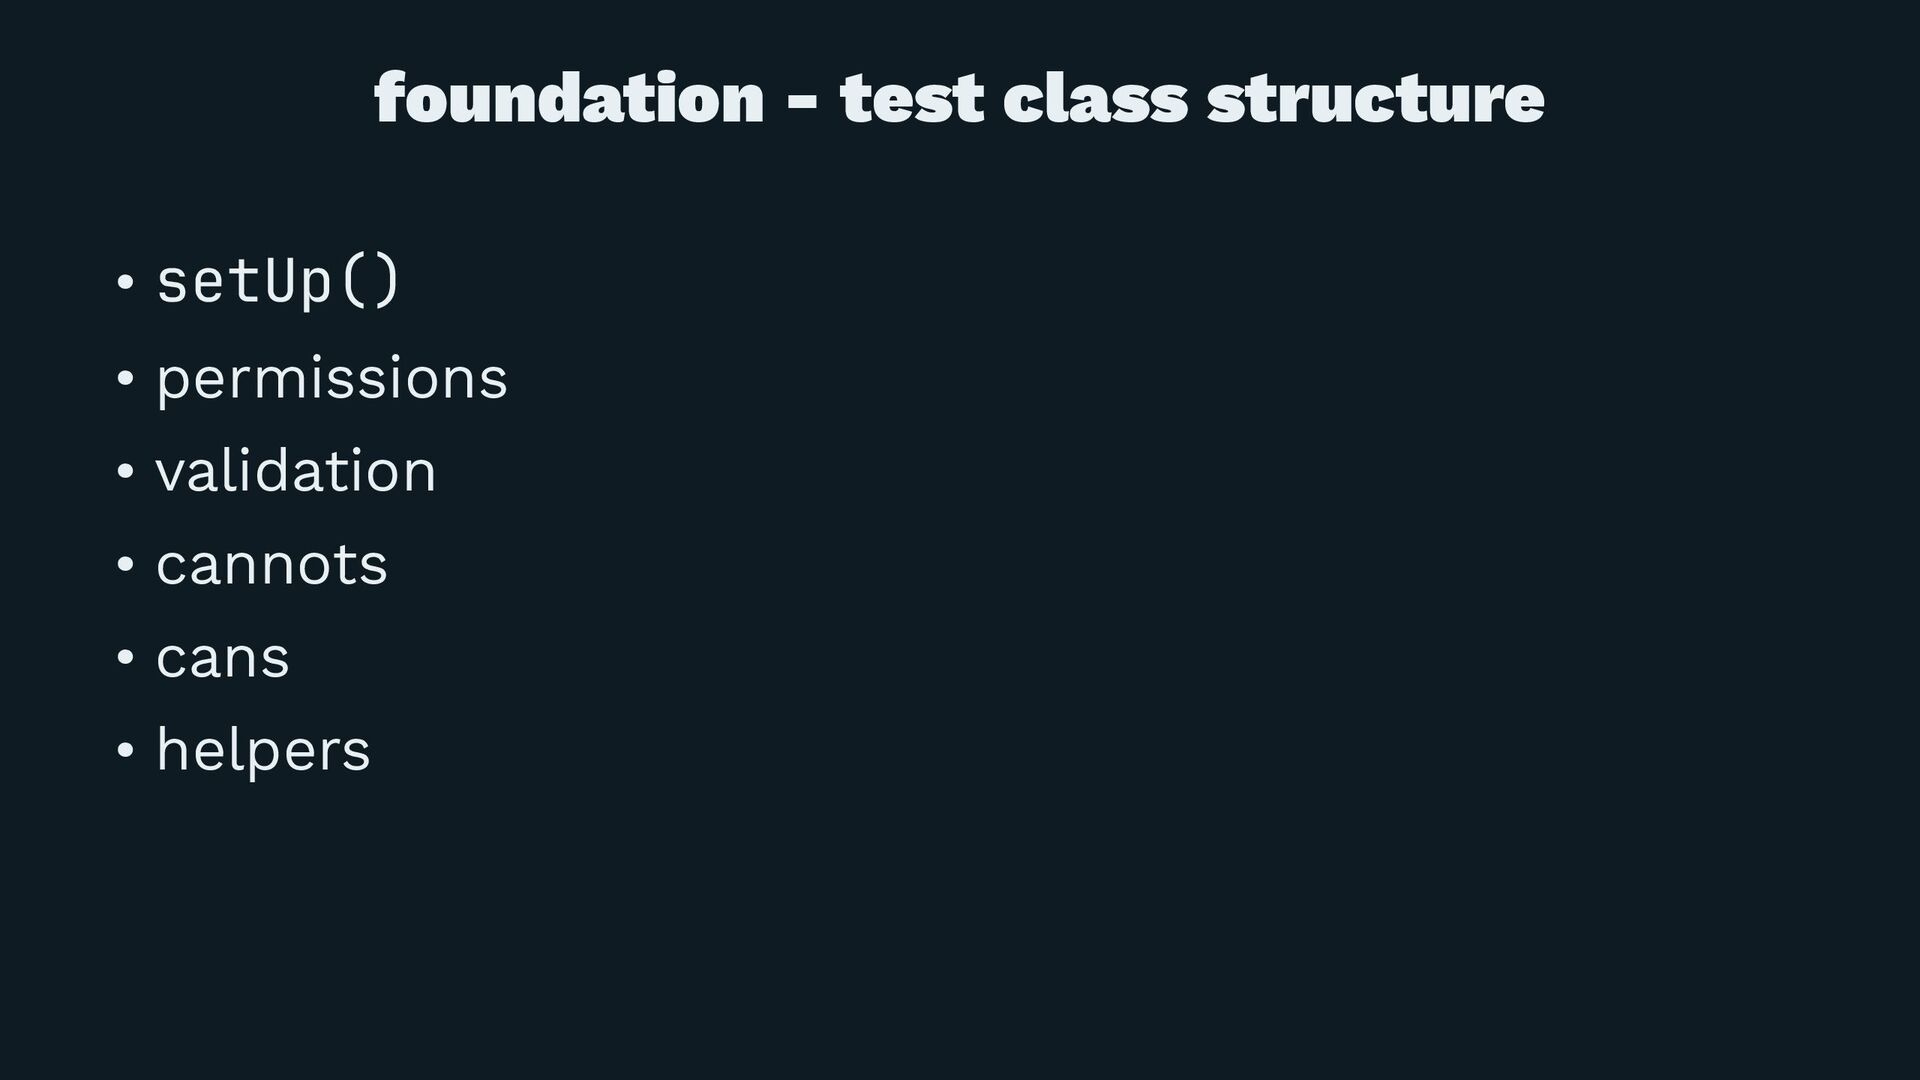Click the dash in the slide title

(802, 104)
